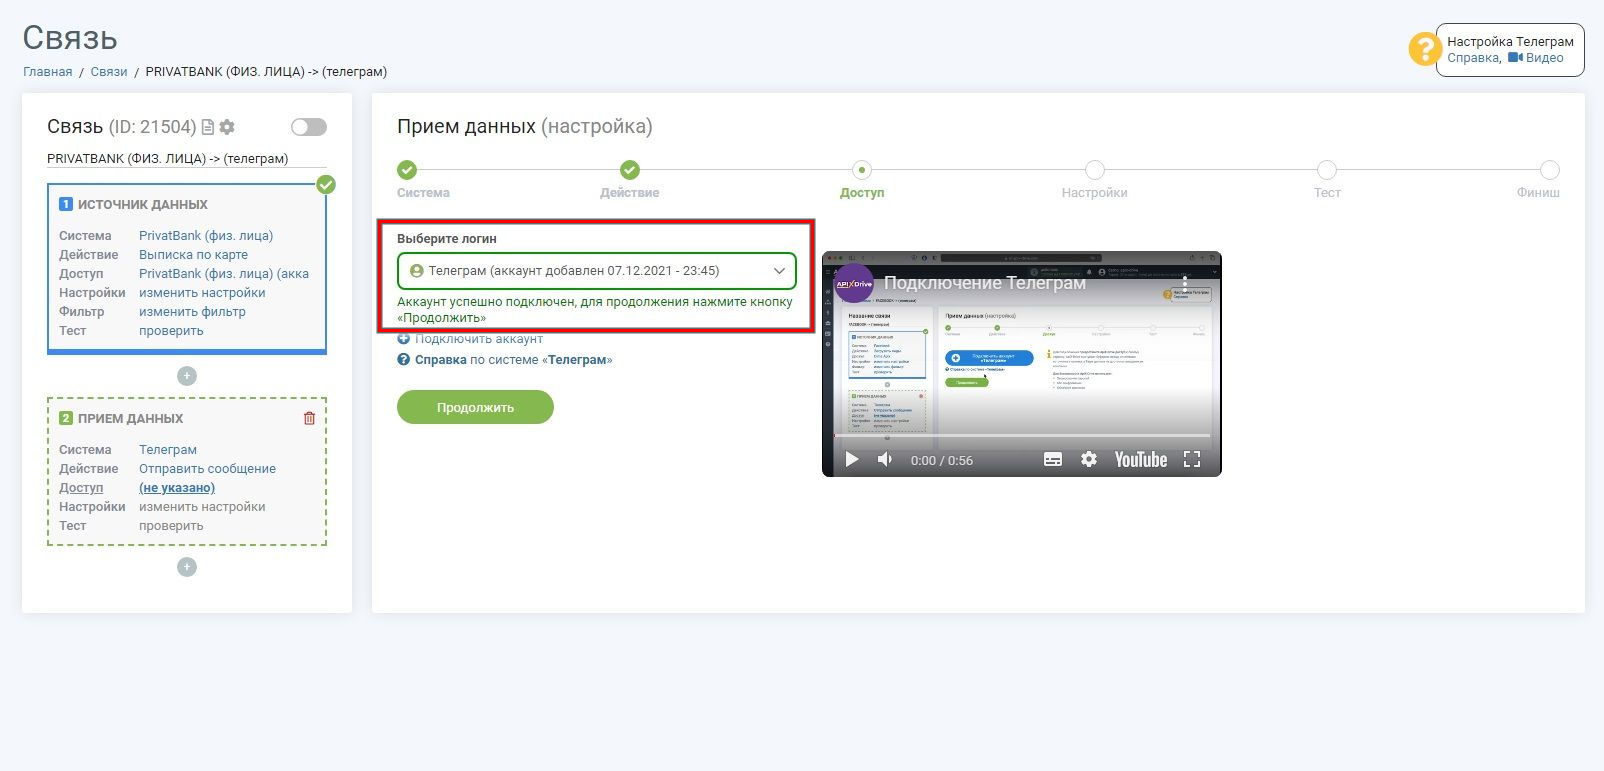Click the yellow question mark help icon

click(1424, 49)
